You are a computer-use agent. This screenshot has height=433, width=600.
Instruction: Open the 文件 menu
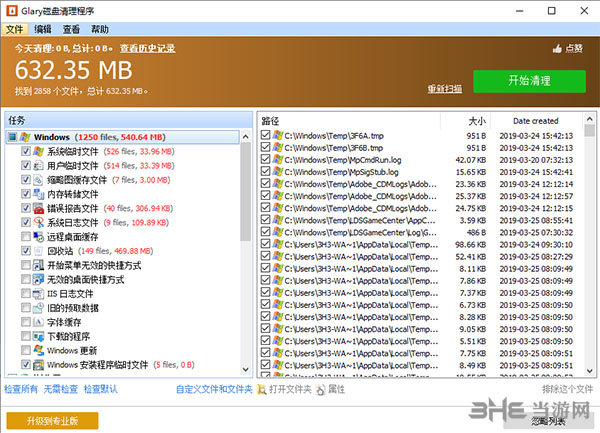click(x=15, y=29)
